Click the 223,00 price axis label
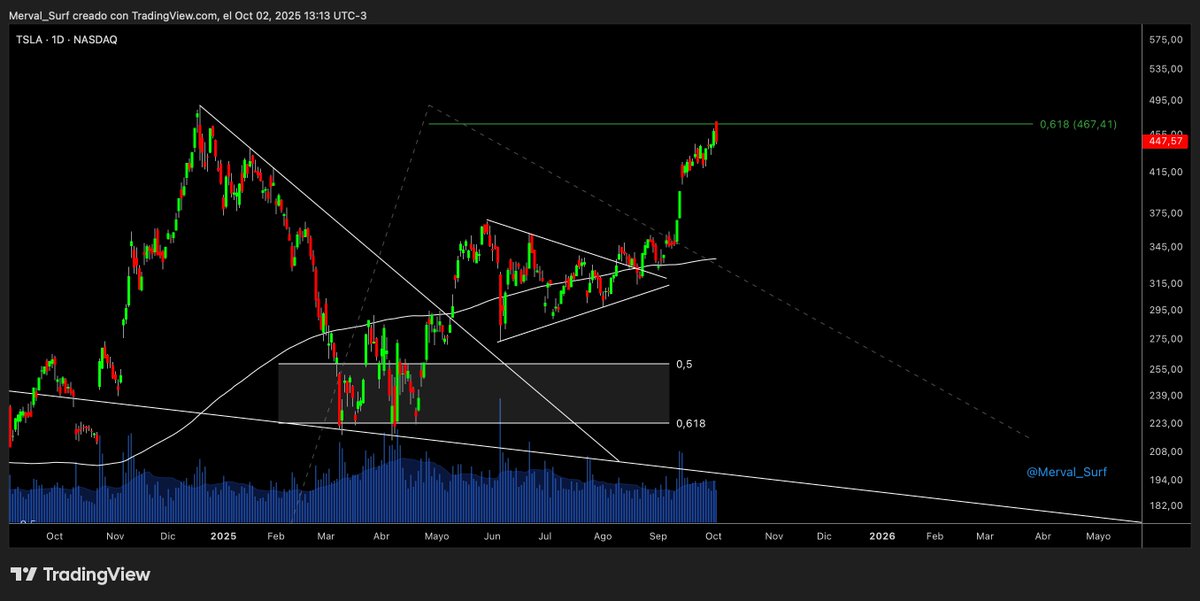The image size is (1200, 601). (1167, 423)
